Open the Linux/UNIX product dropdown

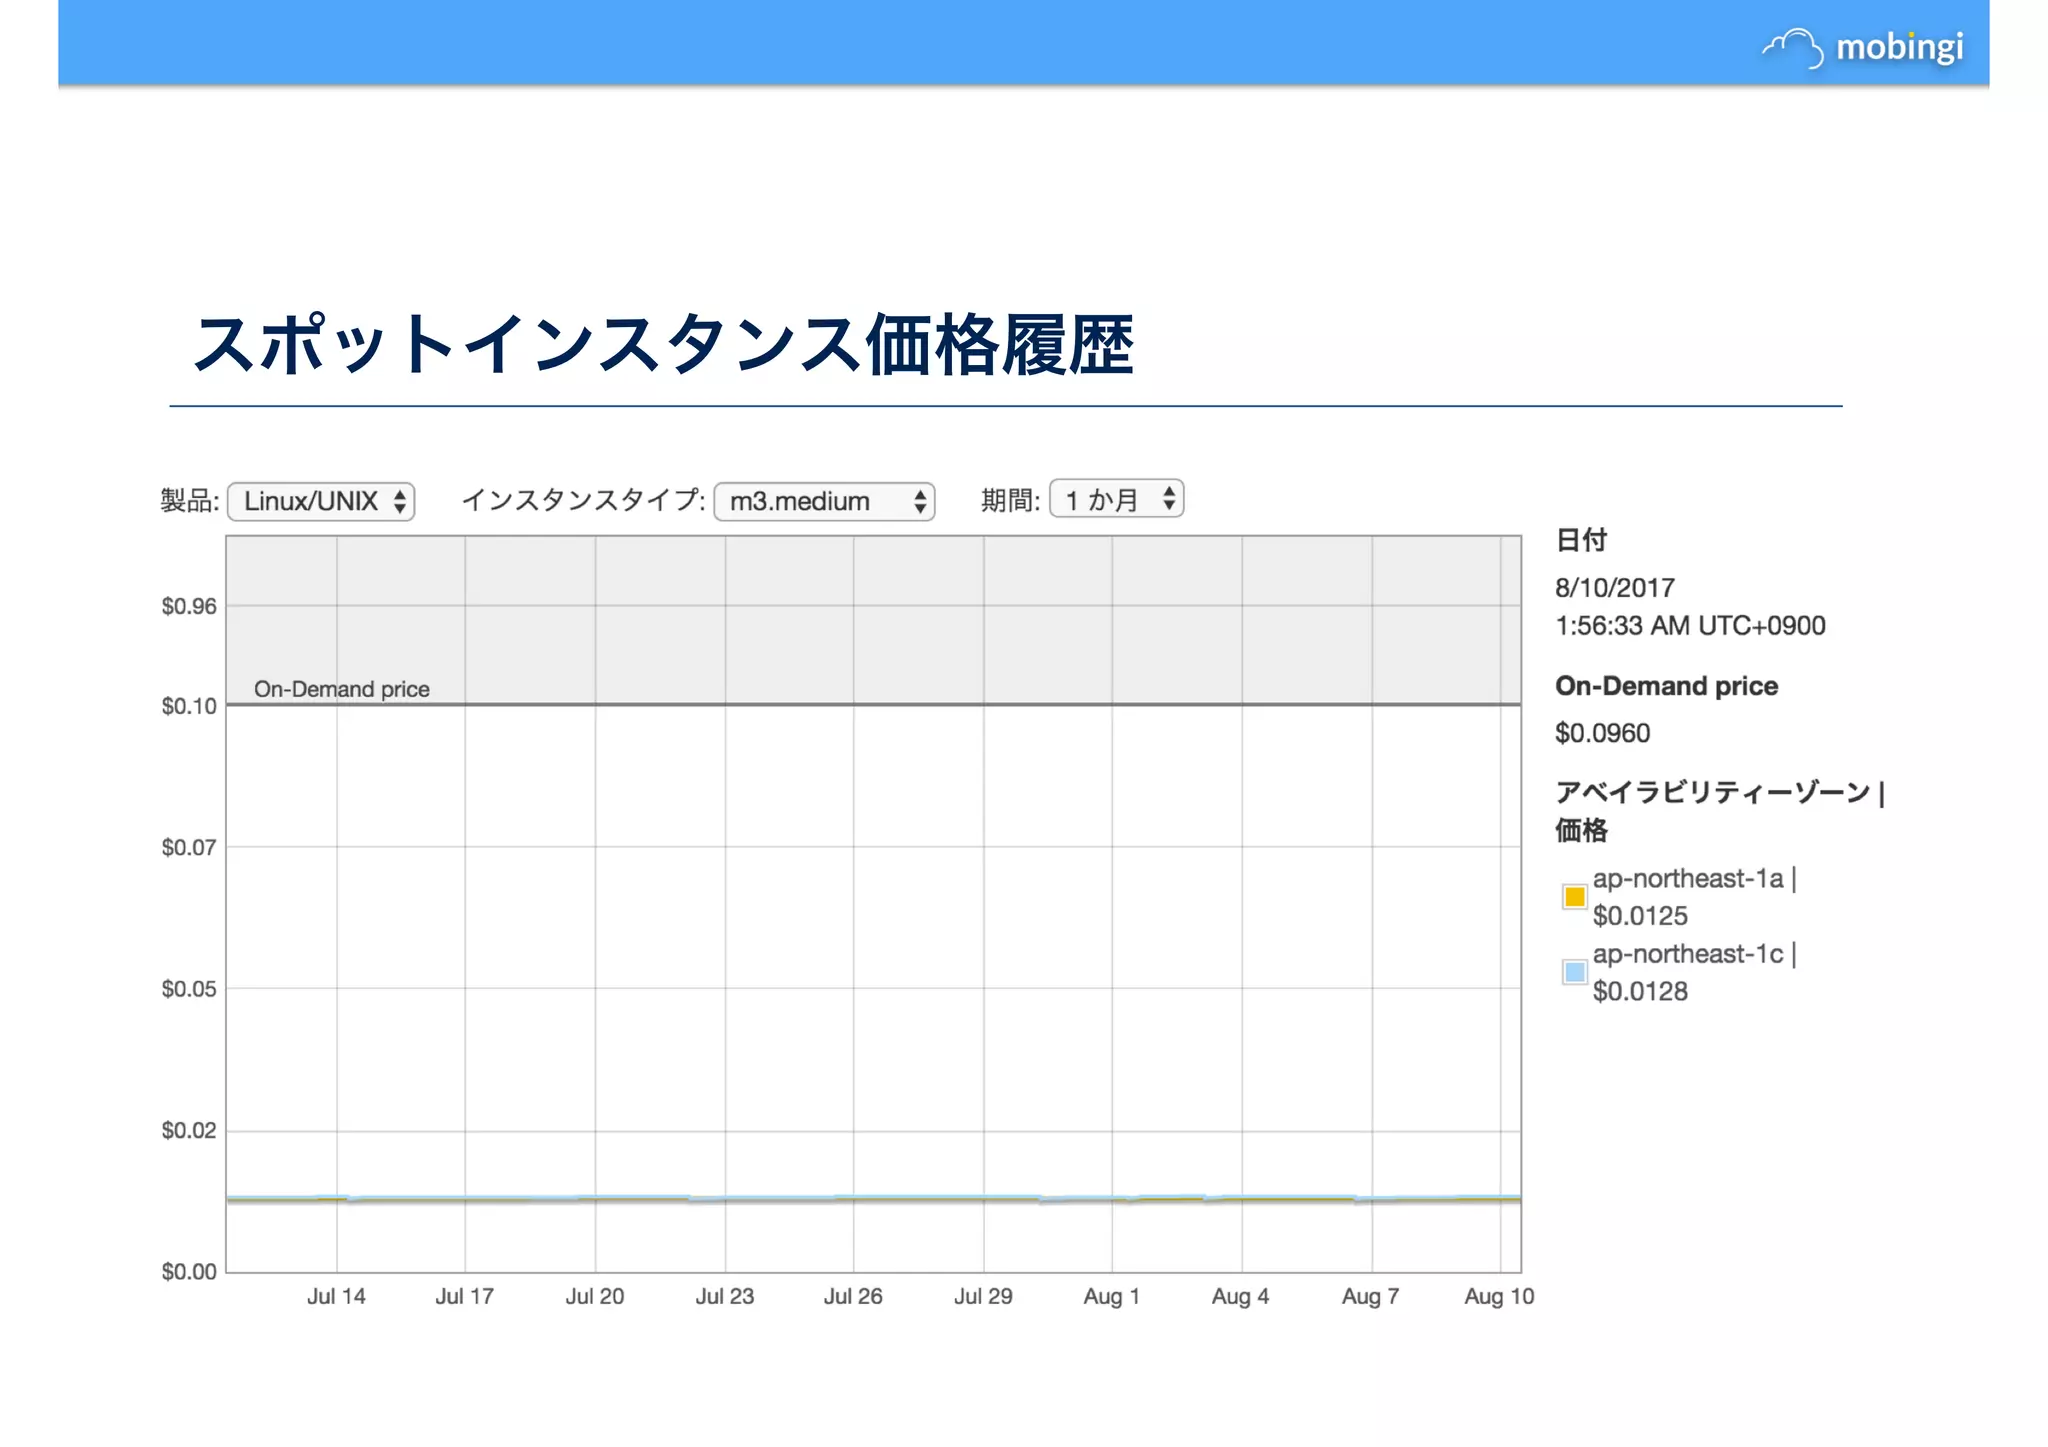[321, 501]
